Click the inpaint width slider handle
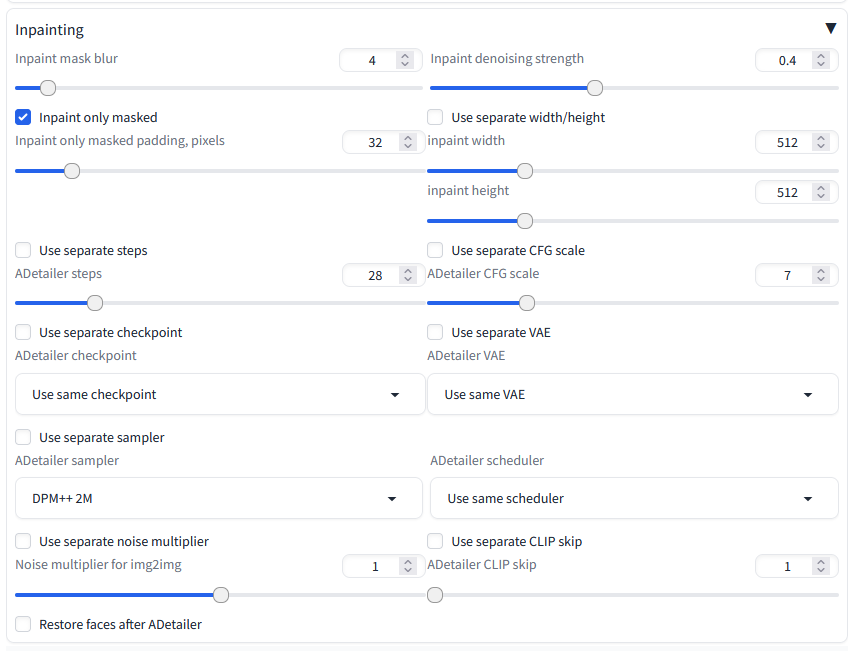The width and height of the screenshot is (854, 651). (524, 171)
